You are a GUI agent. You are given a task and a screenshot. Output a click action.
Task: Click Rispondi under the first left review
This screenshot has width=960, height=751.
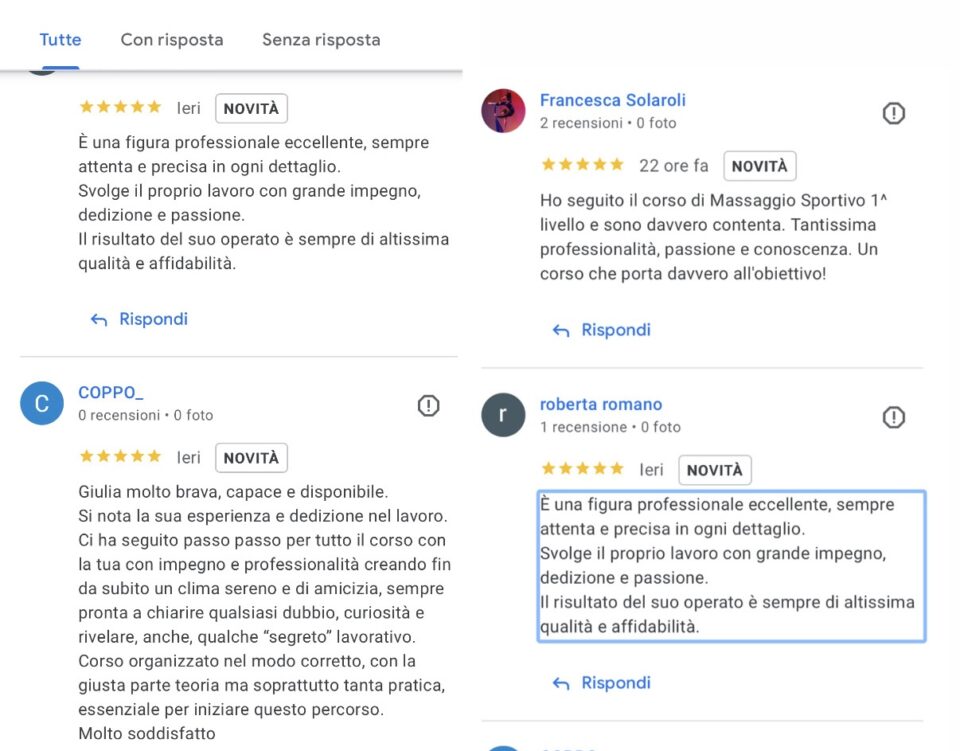[140, 320]
